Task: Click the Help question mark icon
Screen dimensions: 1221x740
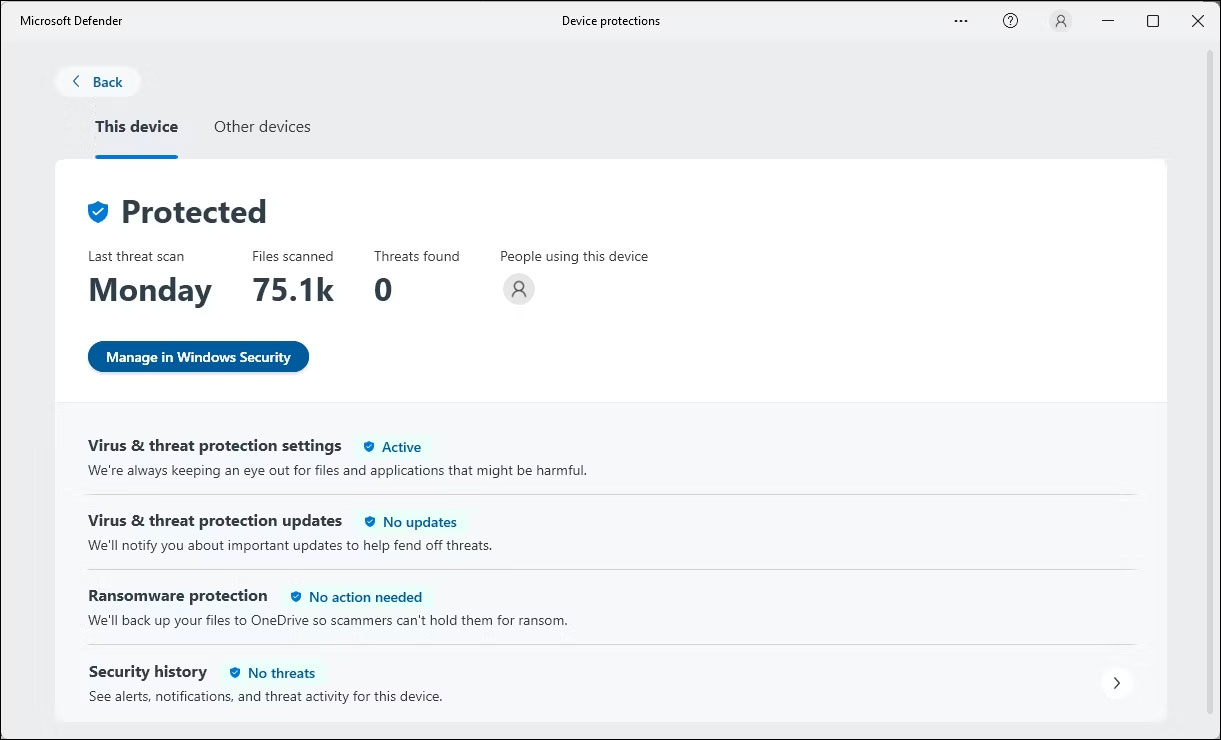Action: tap(1010, 20)
